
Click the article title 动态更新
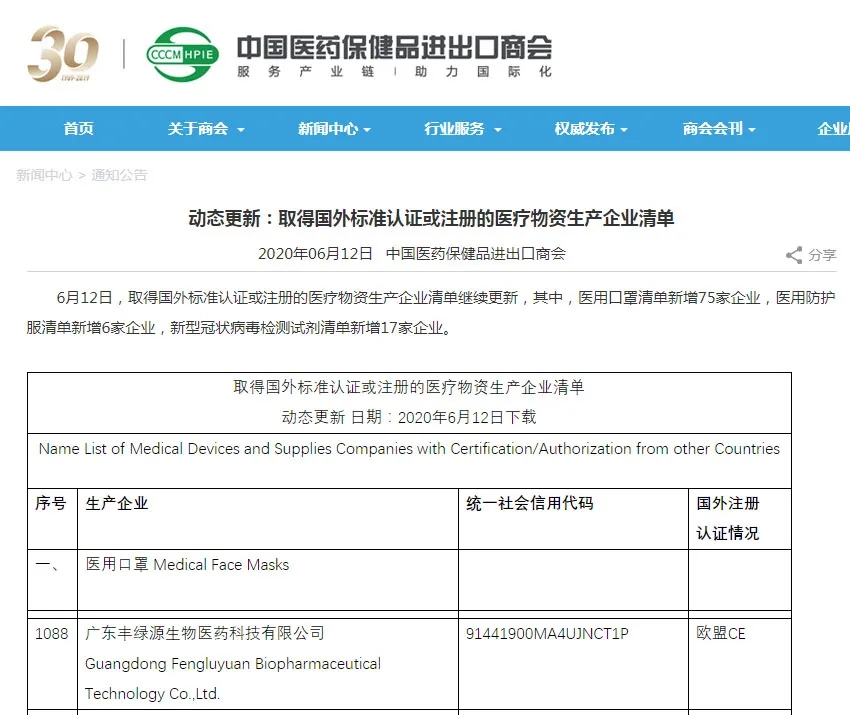click(431, 218)
